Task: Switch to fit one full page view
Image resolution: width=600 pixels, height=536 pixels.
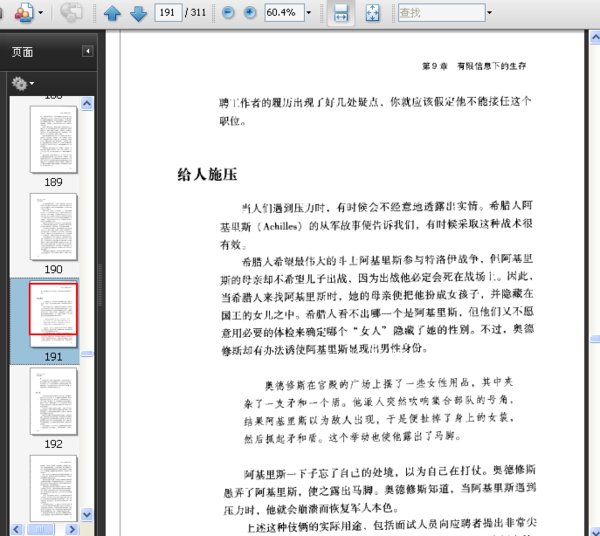Action: [371, 14]
